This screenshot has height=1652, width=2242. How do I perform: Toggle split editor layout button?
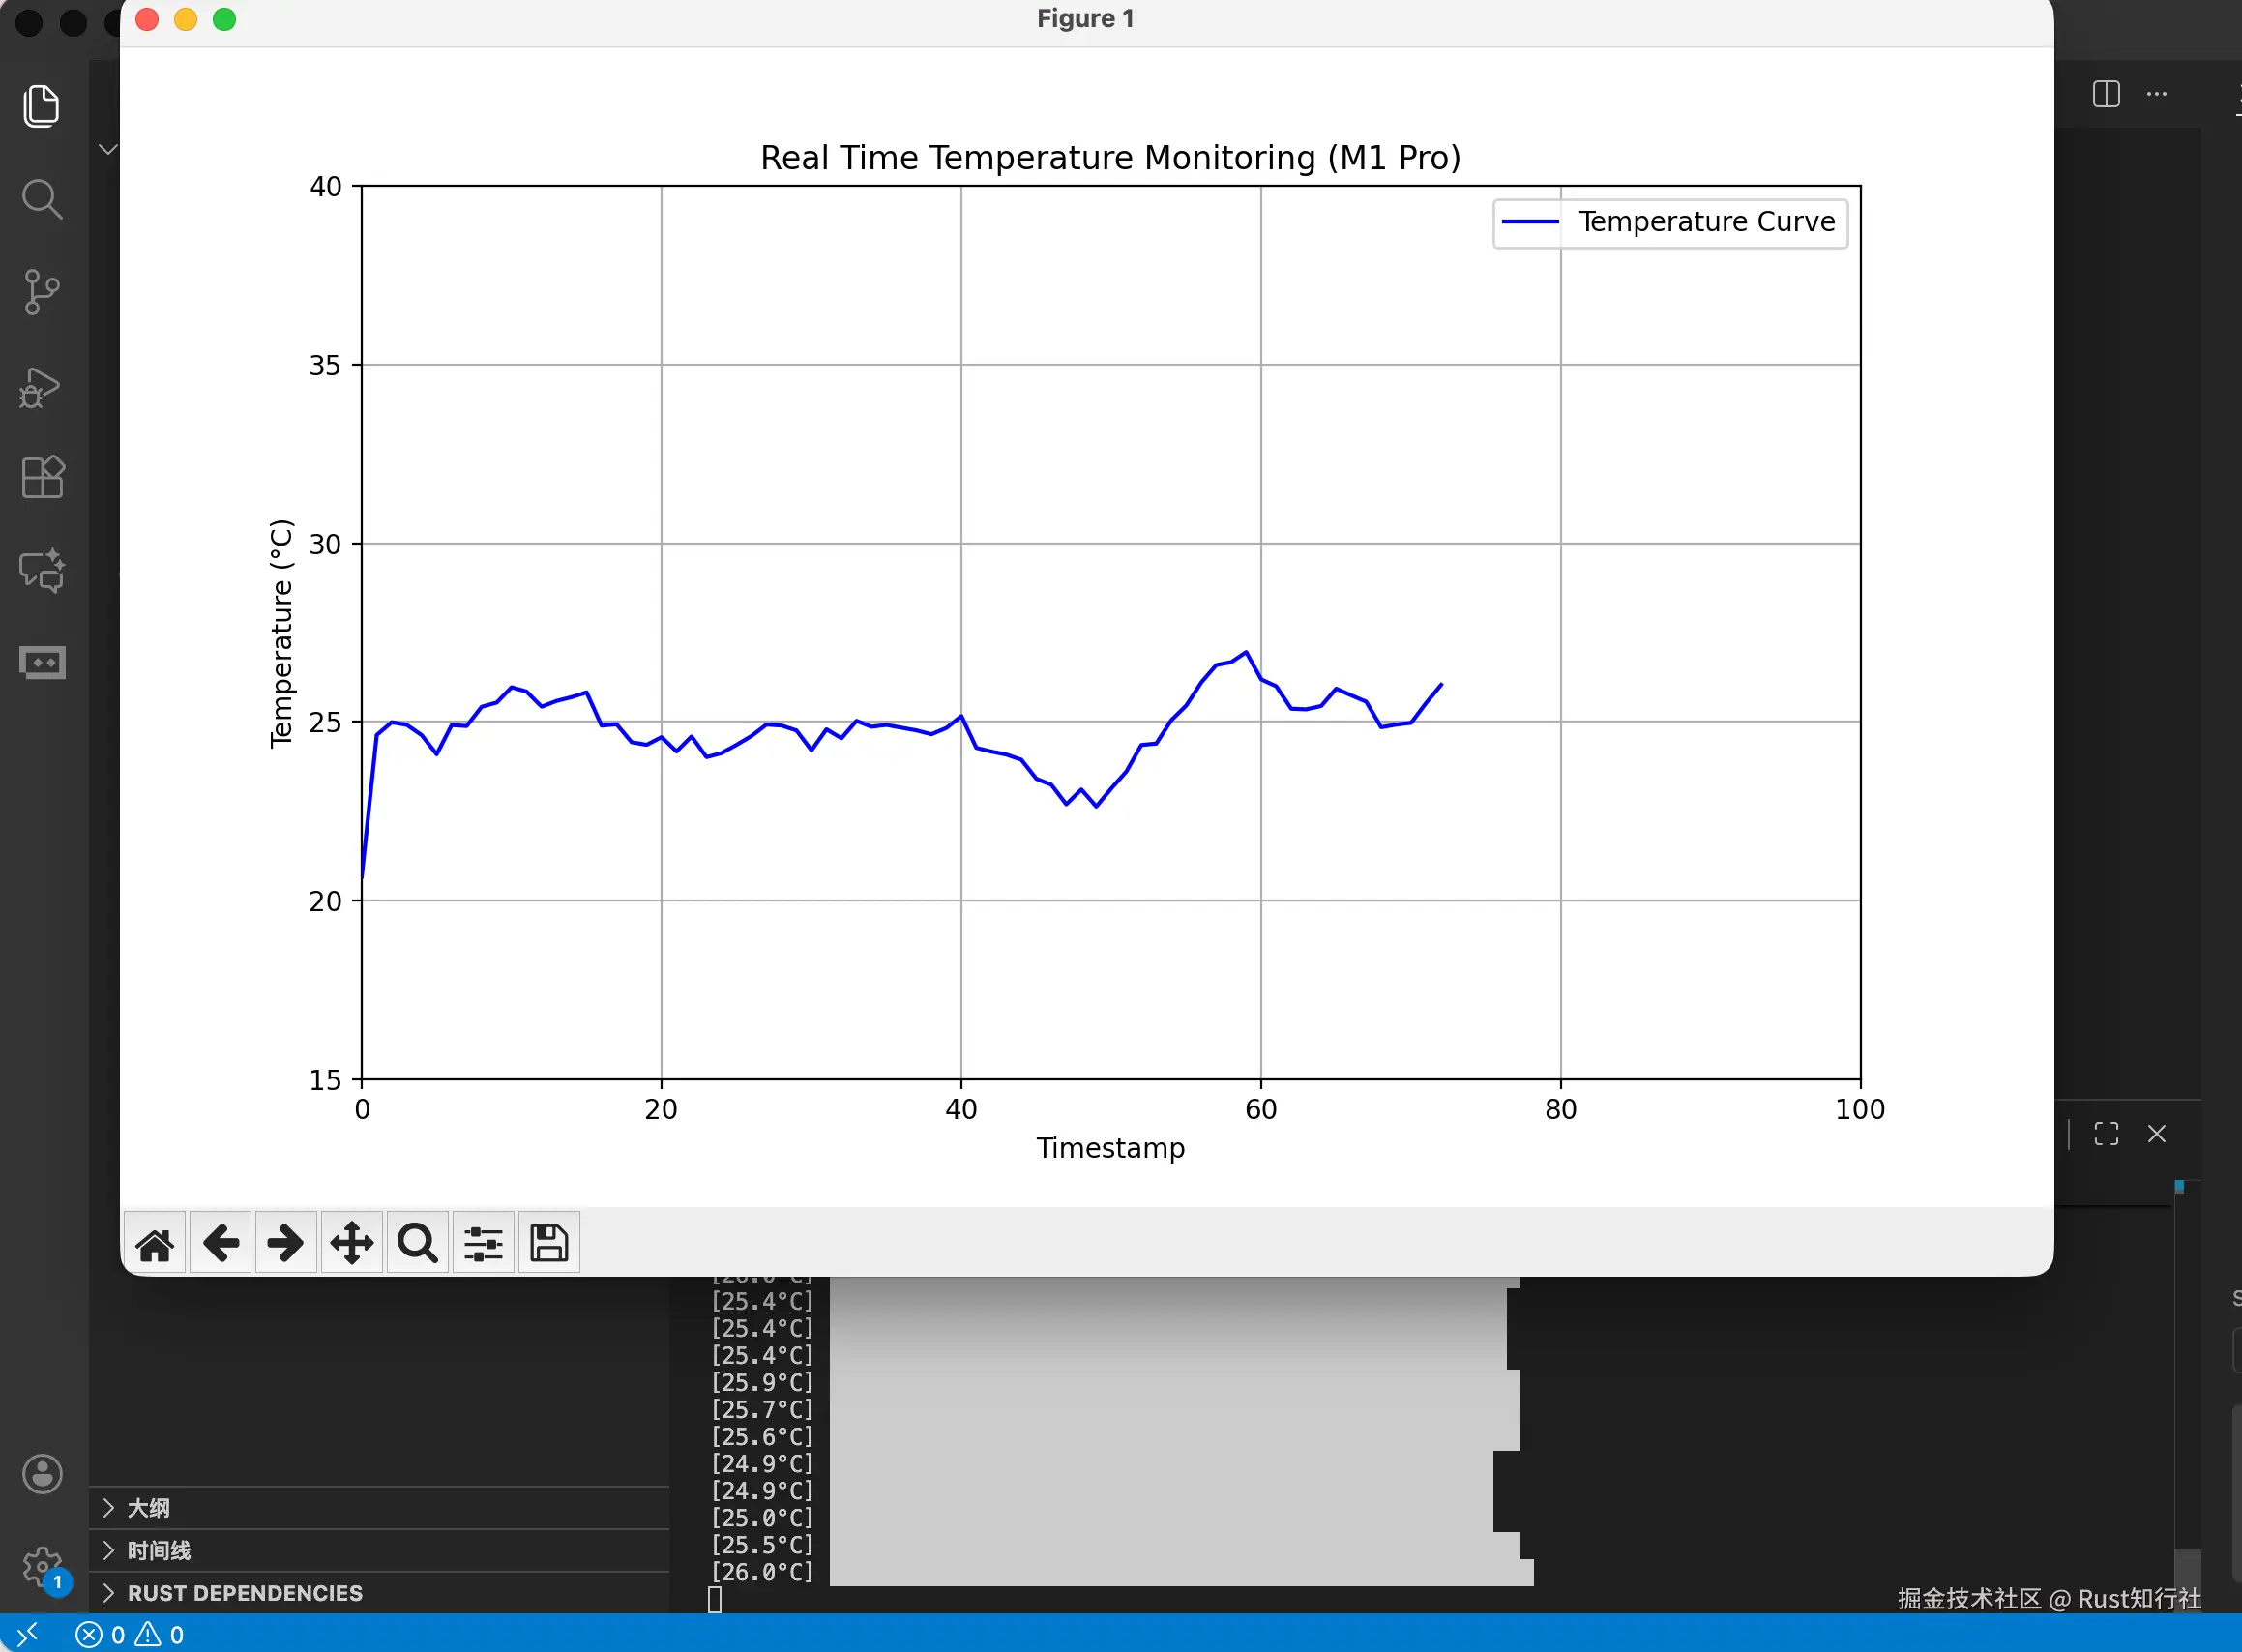(2106, 94)
